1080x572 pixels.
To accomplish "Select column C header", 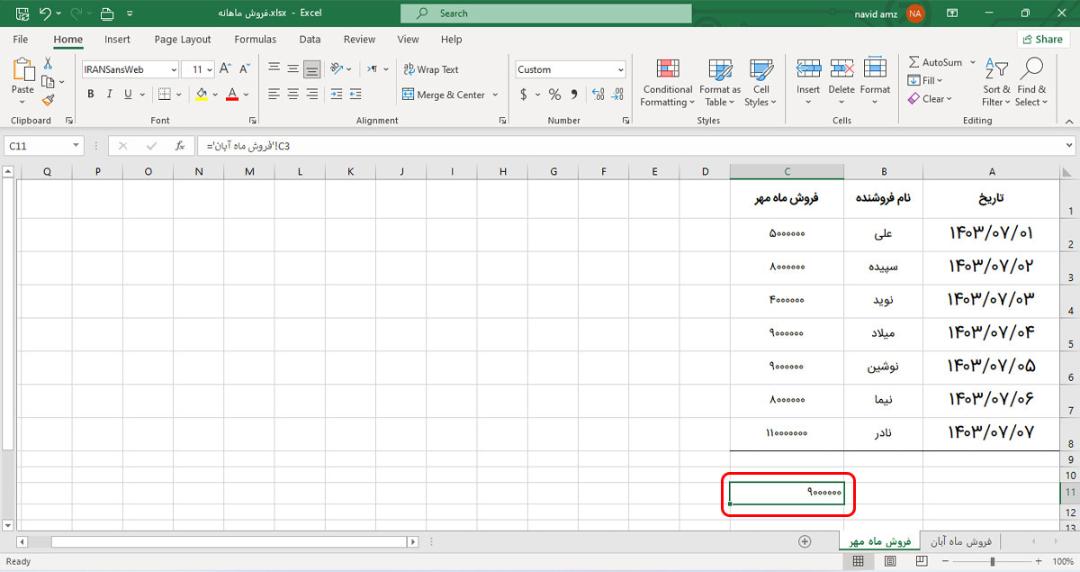I will point(787,172).
